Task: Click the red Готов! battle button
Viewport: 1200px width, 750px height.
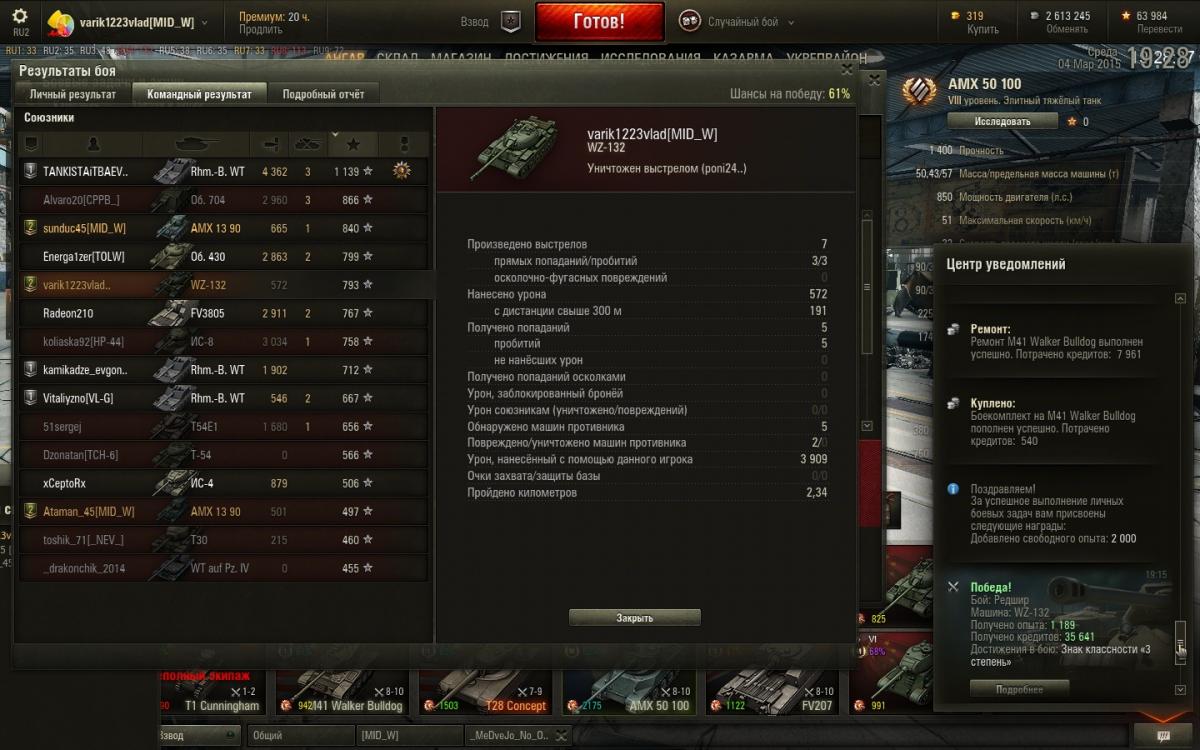Action: [x=599, y=21]
